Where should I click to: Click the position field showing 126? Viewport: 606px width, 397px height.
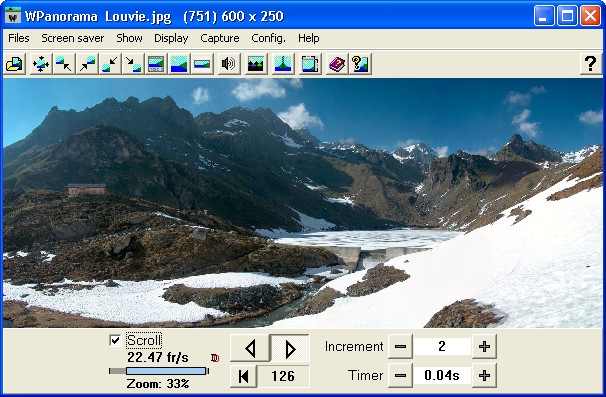(x=283, y=376)
